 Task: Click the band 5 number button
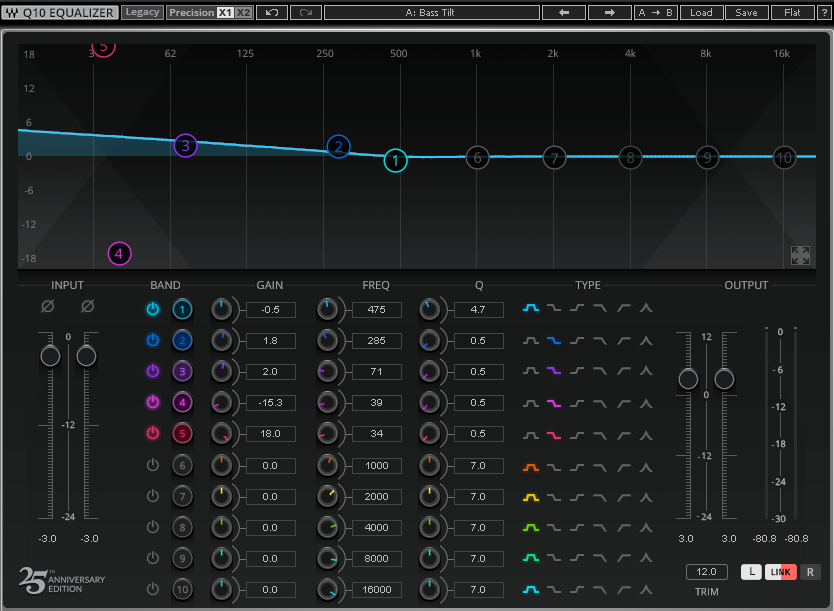click(182, 433)
